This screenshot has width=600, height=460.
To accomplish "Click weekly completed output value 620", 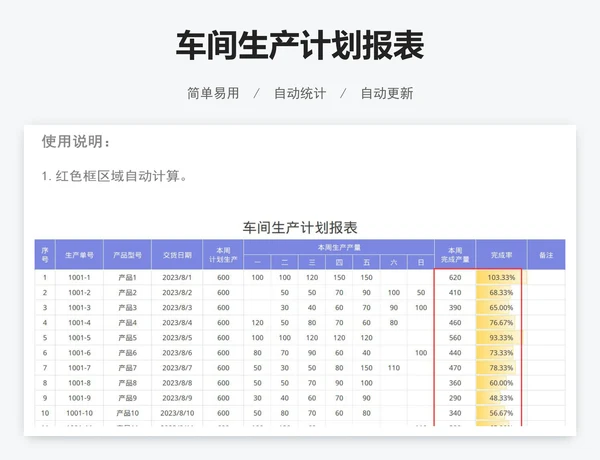I will (x=455, y=277).
